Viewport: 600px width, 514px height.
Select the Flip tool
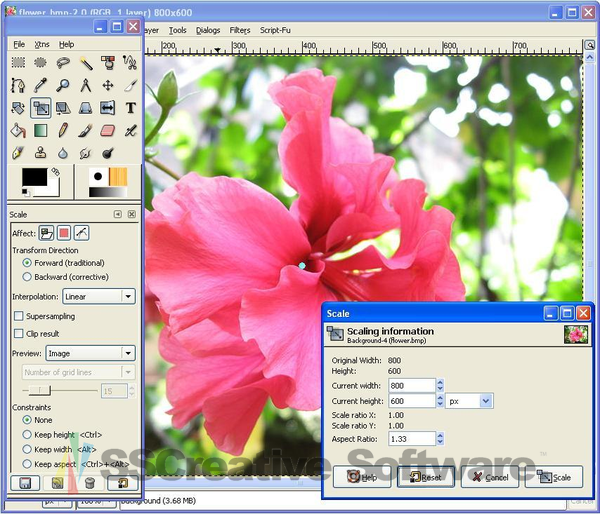(108, 108)
